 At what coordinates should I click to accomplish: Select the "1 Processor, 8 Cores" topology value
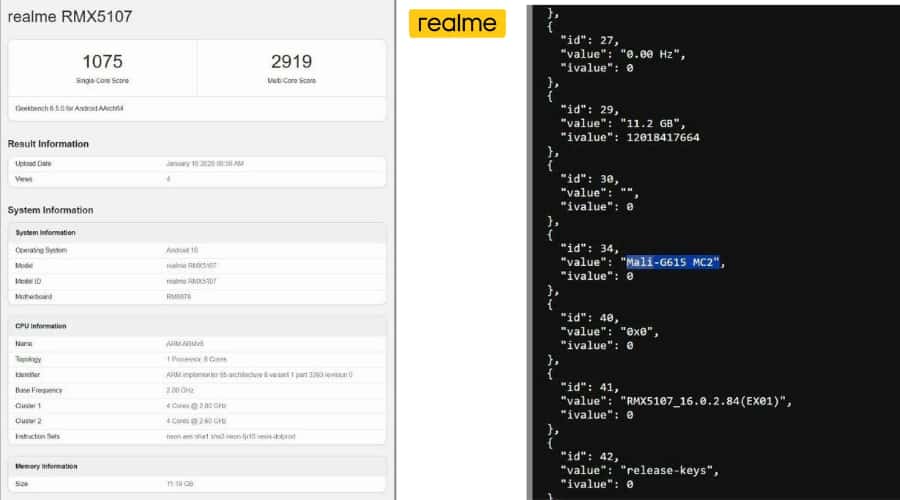tap(196, 359)
